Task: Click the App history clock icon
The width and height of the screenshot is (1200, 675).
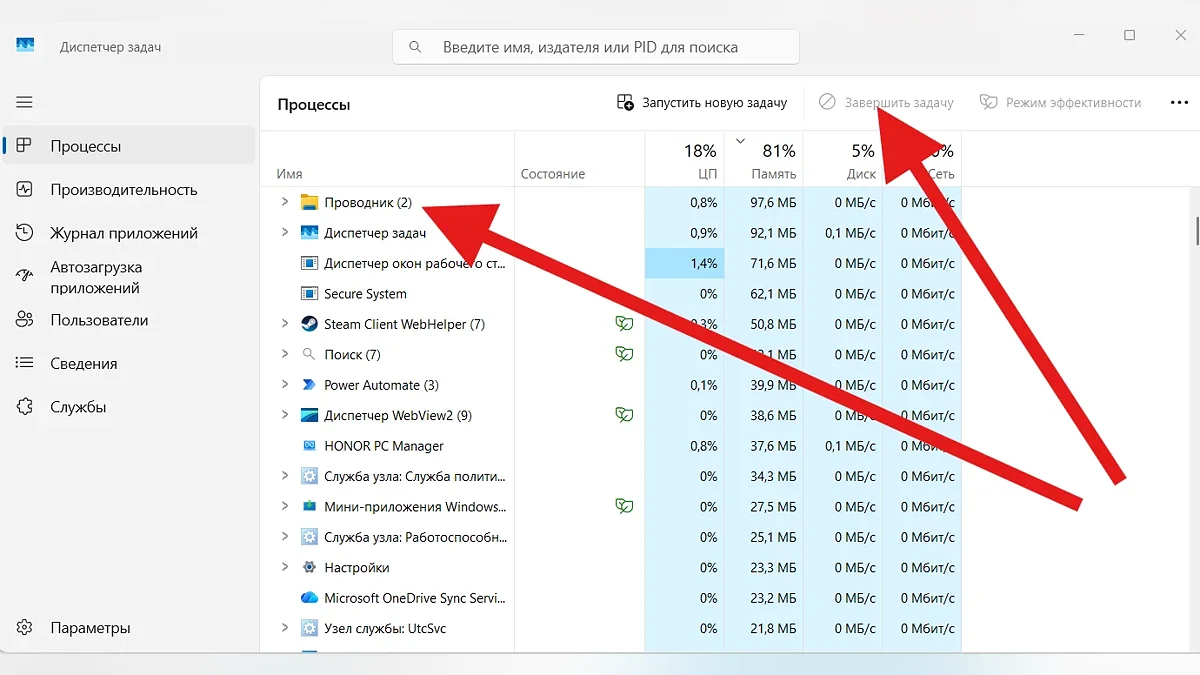Action: pyautogui.click(x=25, y=233)
